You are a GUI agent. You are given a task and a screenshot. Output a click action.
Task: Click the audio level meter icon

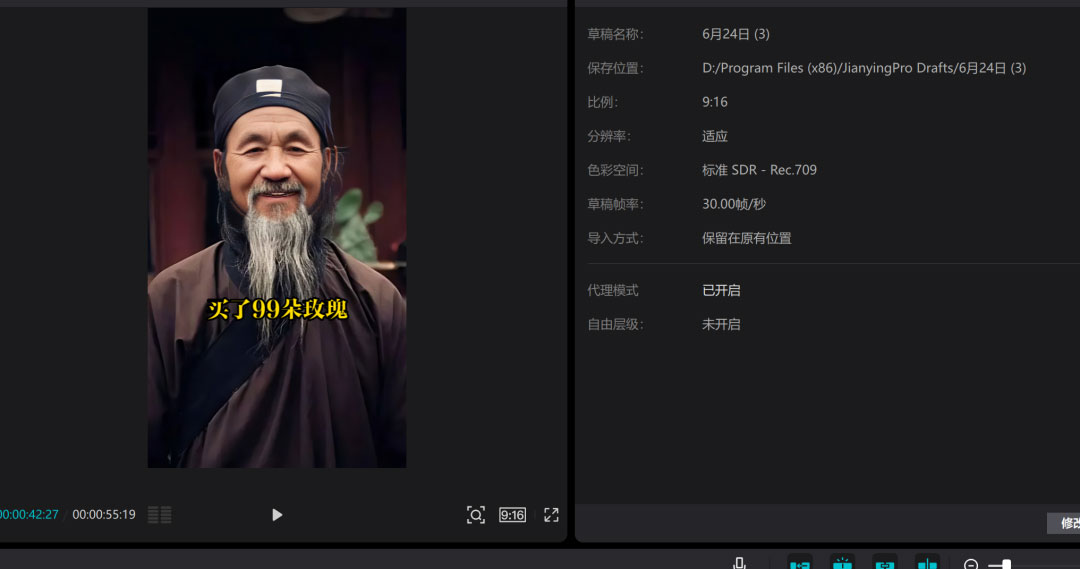159,515
